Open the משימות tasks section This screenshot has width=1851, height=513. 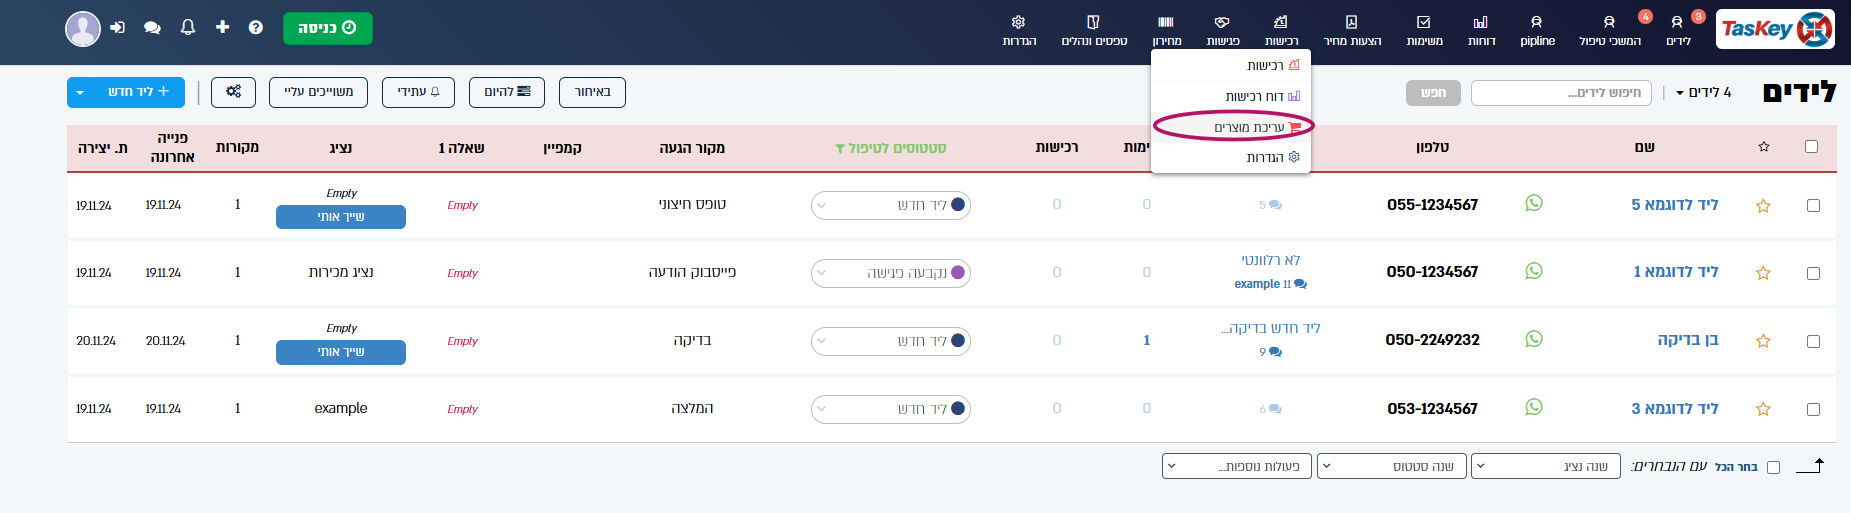coord(1424,29)
